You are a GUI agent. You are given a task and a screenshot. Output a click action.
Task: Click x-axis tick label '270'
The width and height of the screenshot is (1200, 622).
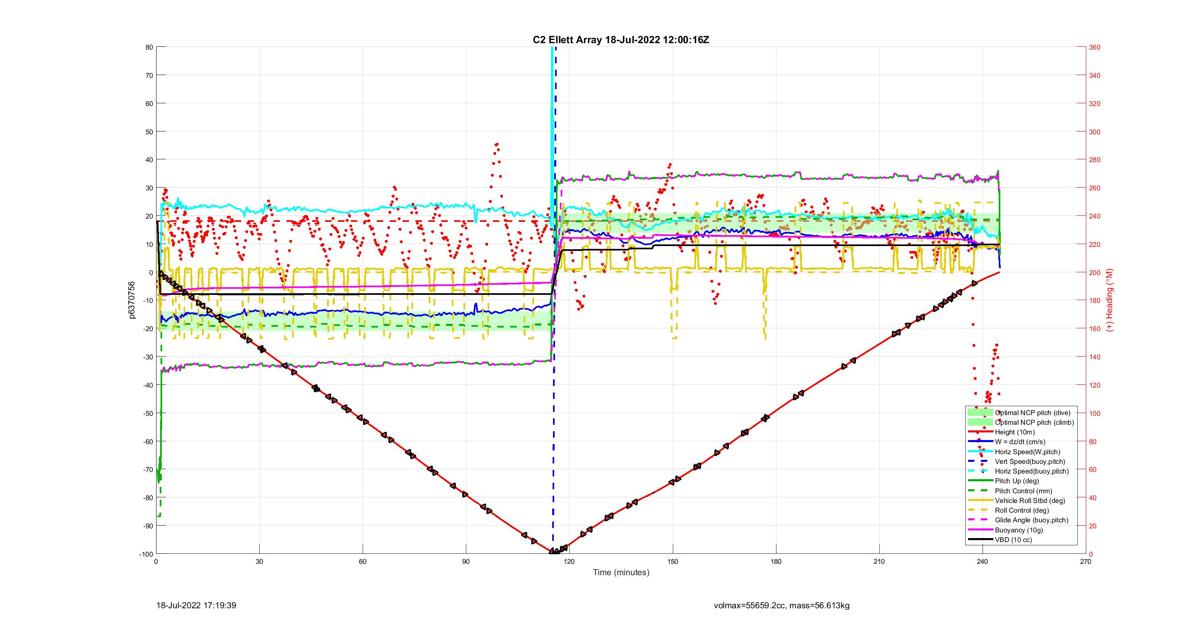1085,562
